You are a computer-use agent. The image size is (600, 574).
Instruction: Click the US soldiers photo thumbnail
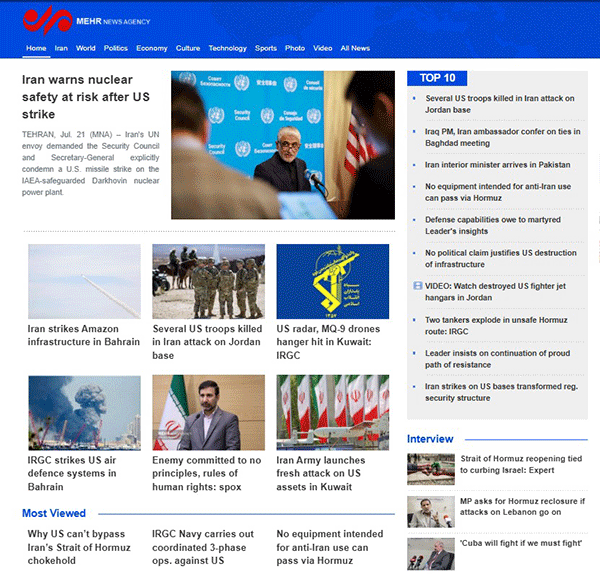[209, 281]
